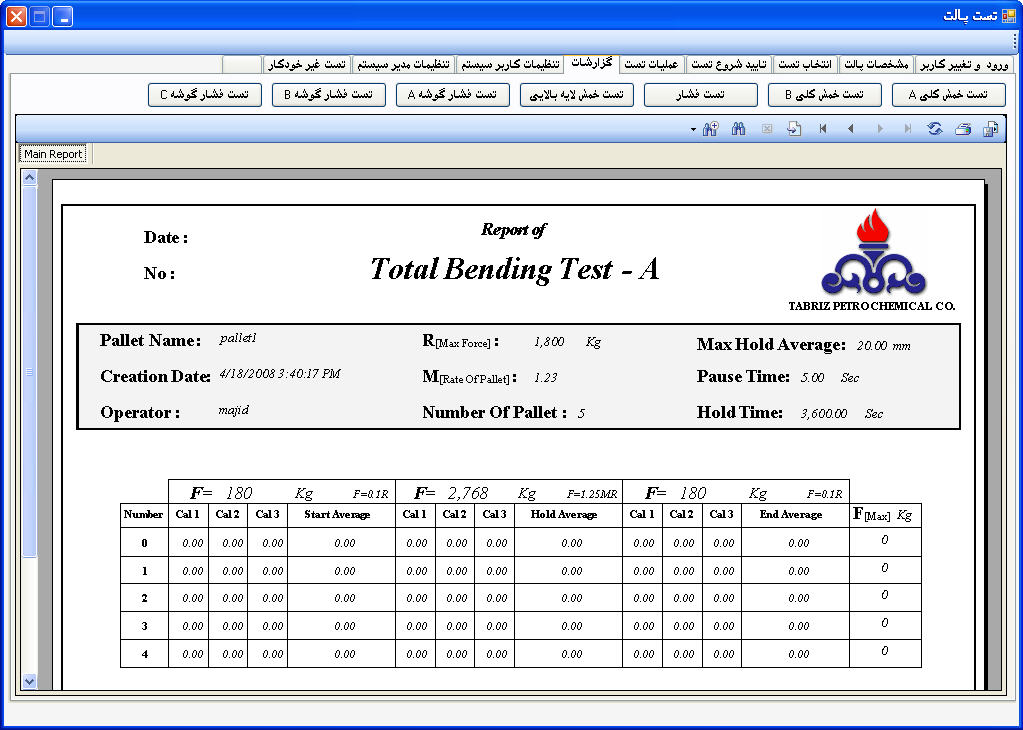The image size is (1023, 730).
Task: Select the Main Report tab
Action: click(53, 154)
